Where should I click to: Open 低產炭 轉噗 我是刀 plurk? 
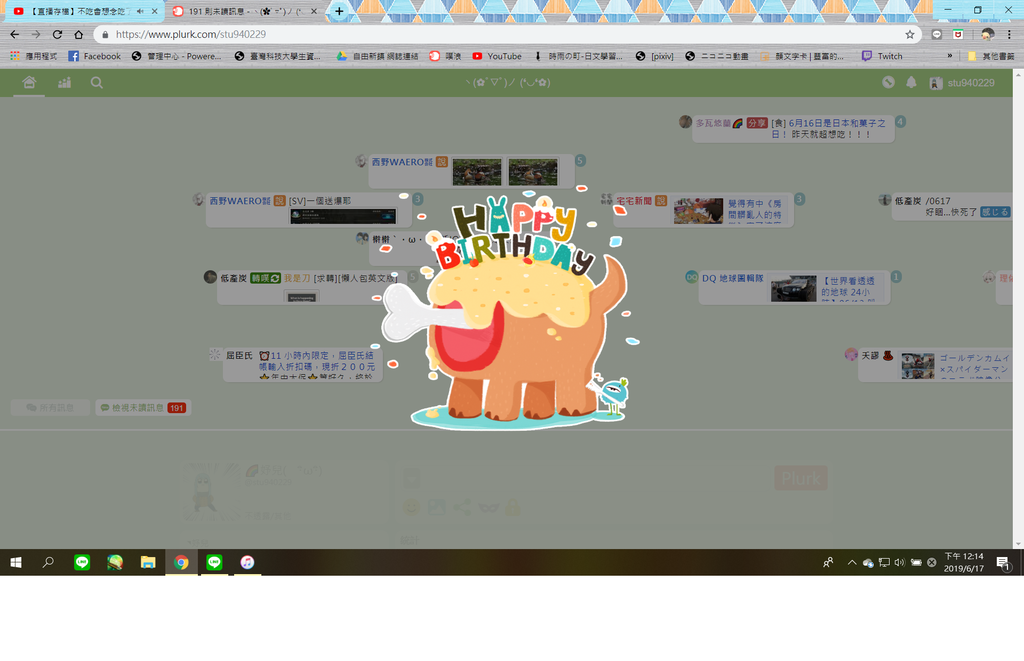click(312, 287)
